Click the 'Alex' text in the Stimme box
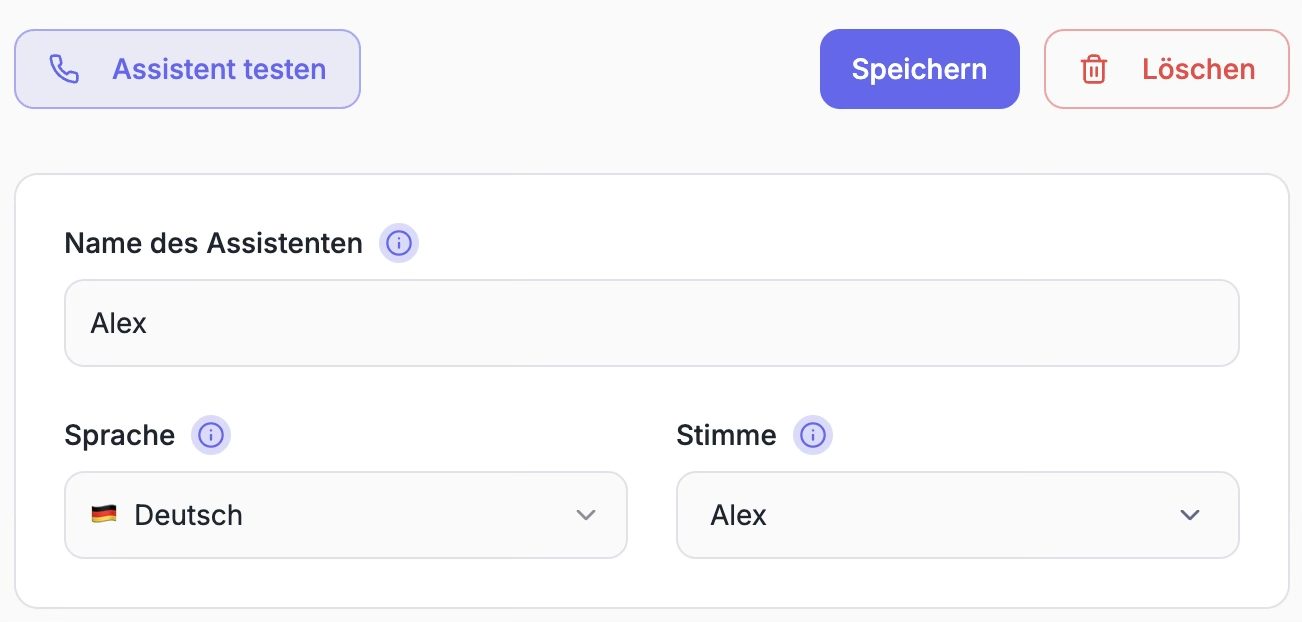The width and height of the screenshot is (1302, 622). click(x=738, y=515)
